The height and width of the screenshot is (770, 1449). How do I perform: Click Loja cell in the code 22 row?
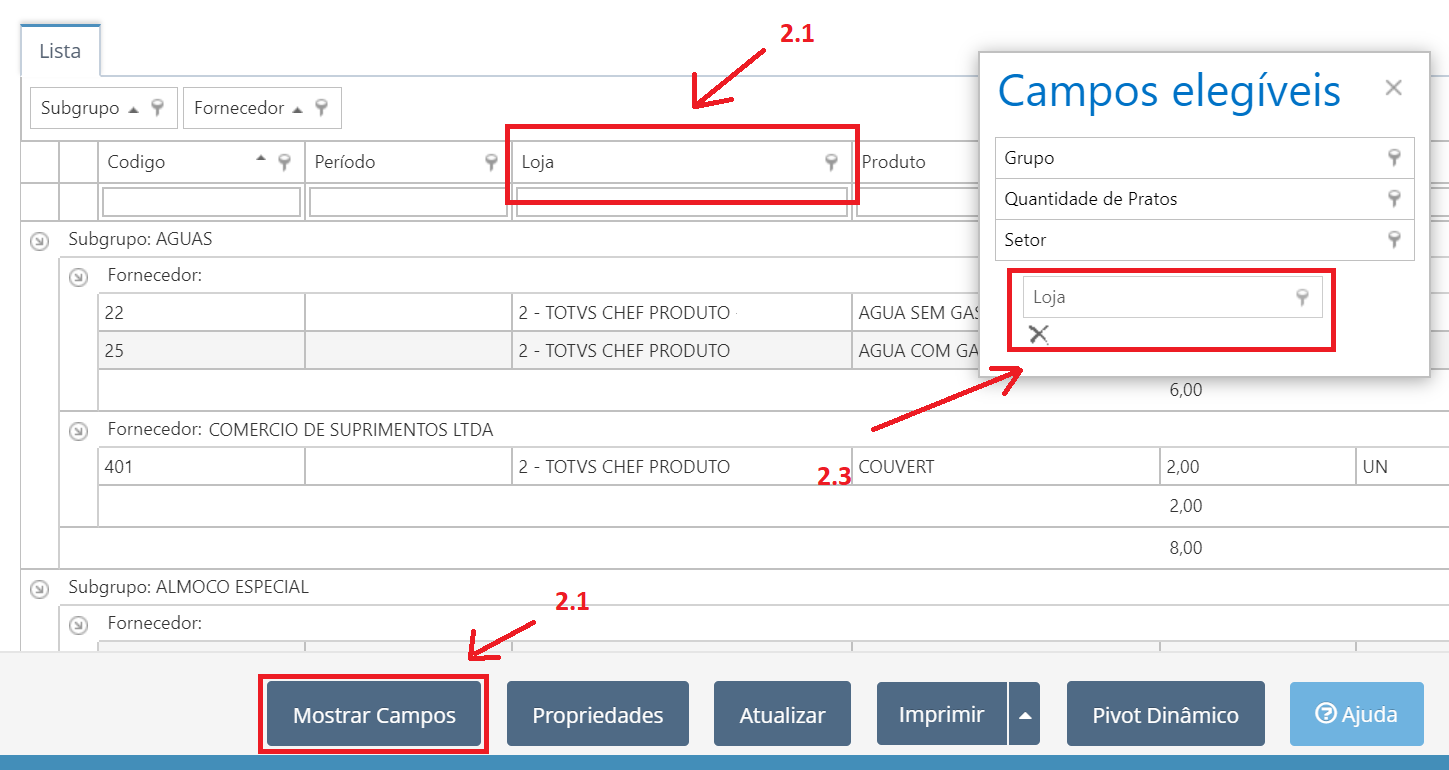(x=682, y=312)
